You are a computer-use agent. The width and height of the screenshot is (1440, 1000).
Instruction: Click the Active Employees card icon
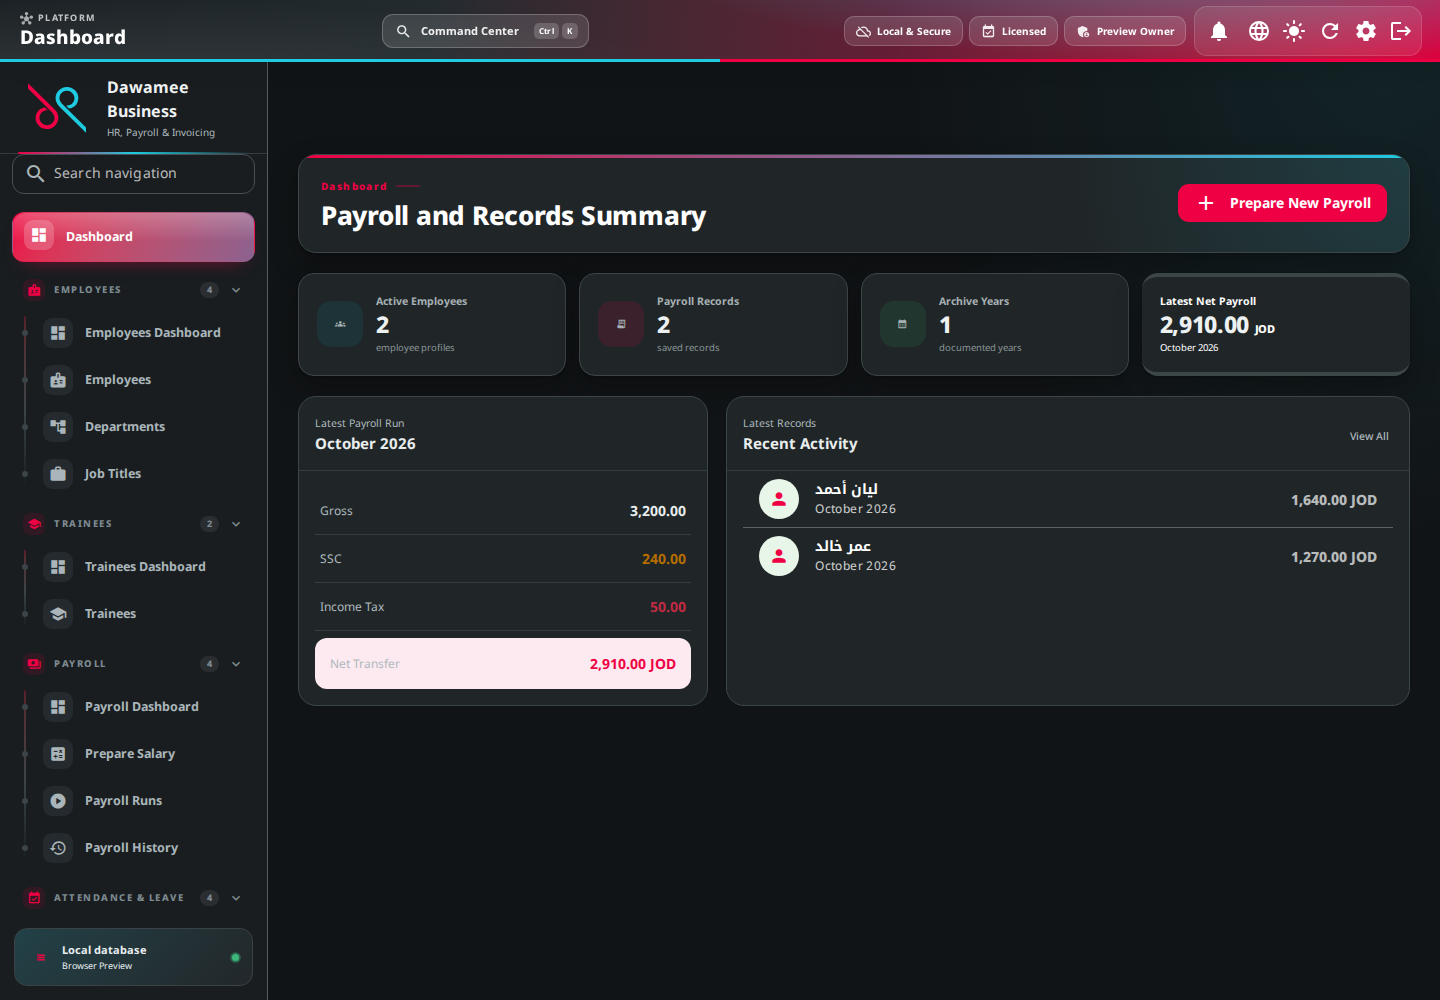tap(340, 324)
